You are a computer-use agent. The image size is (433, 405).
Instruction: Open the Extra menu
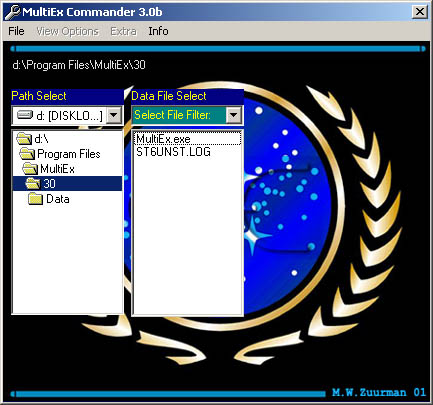click(x=123, y=31)
